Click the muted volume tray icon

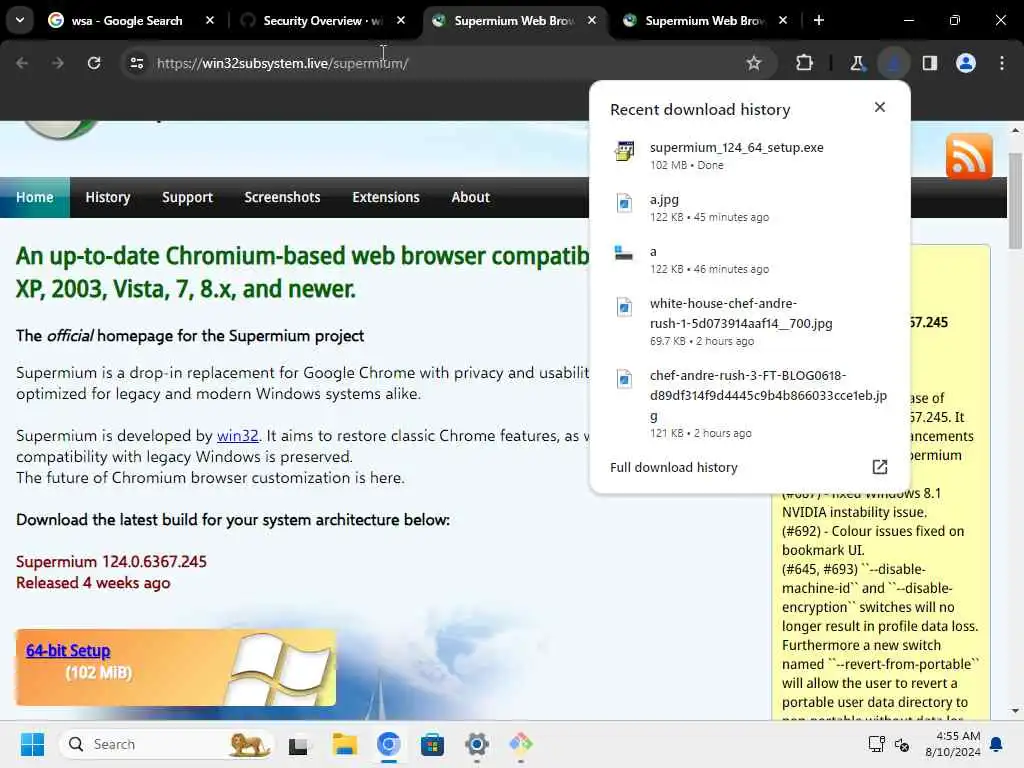(x=902, y=744)
